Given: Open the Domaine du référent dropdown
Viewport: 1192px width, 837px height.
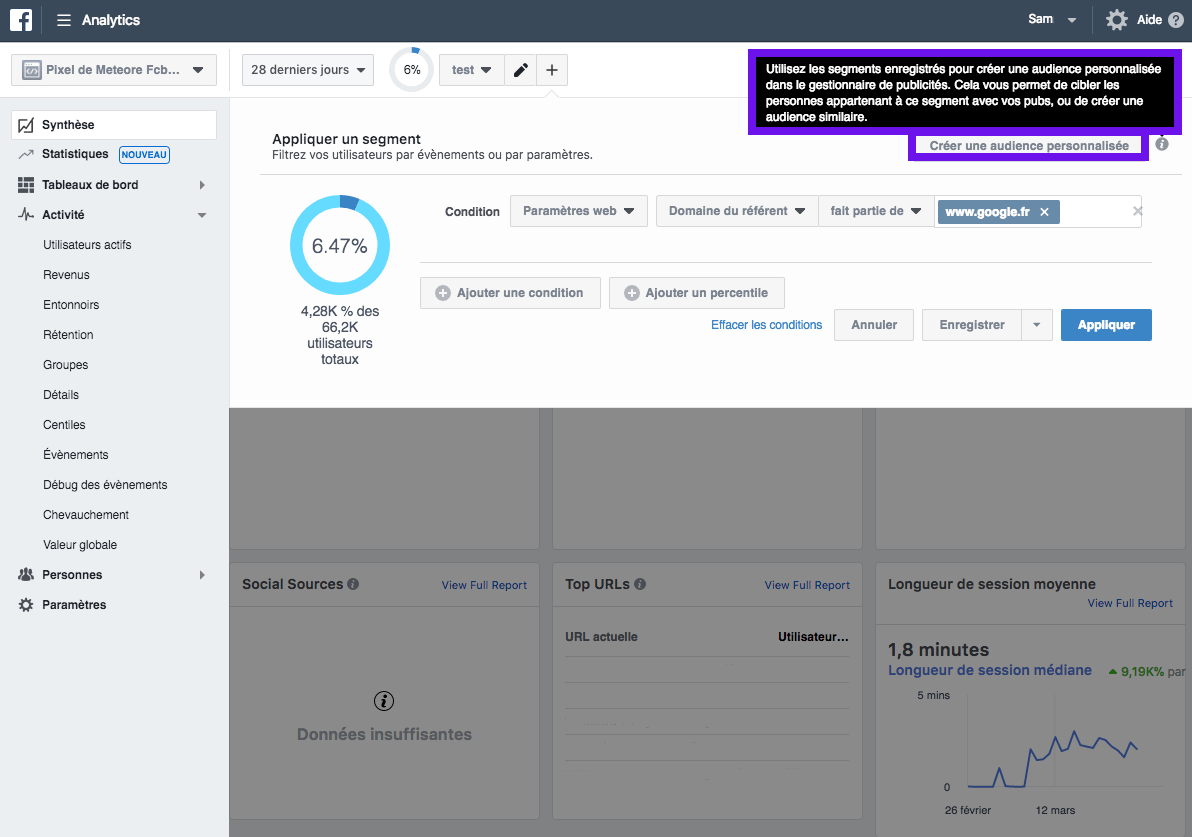Looking at the screenshot, I should [737, 211].
